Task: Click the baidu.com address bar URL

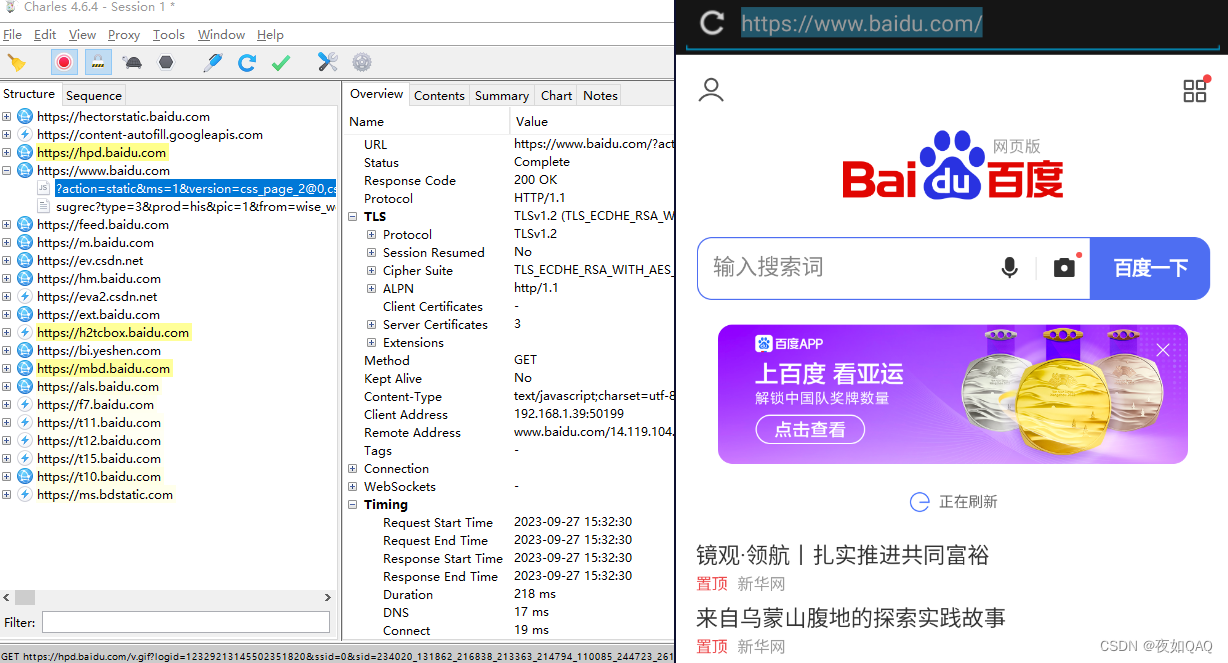Action: coord(862,23)
